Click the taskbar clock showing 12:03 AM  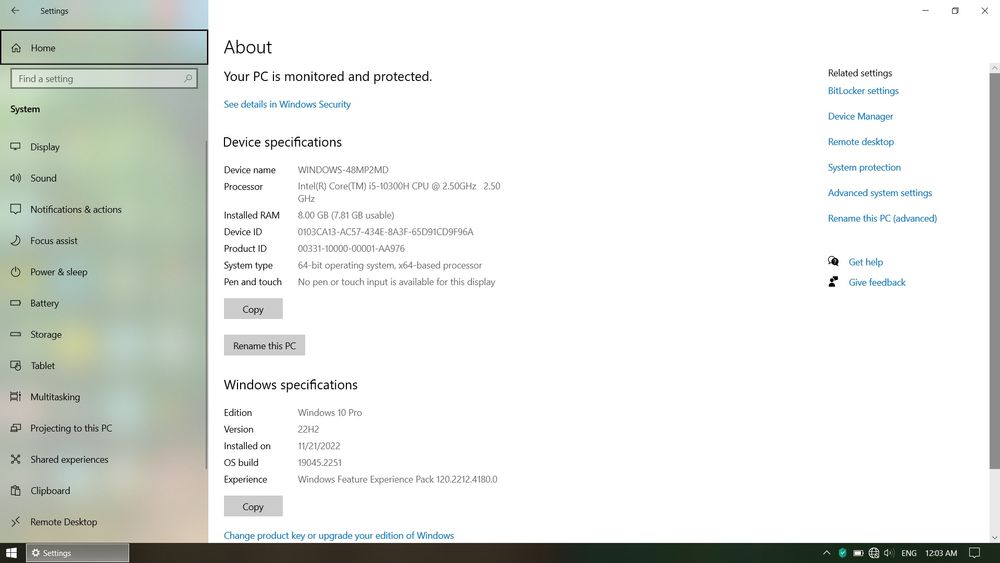pos(941,553)
